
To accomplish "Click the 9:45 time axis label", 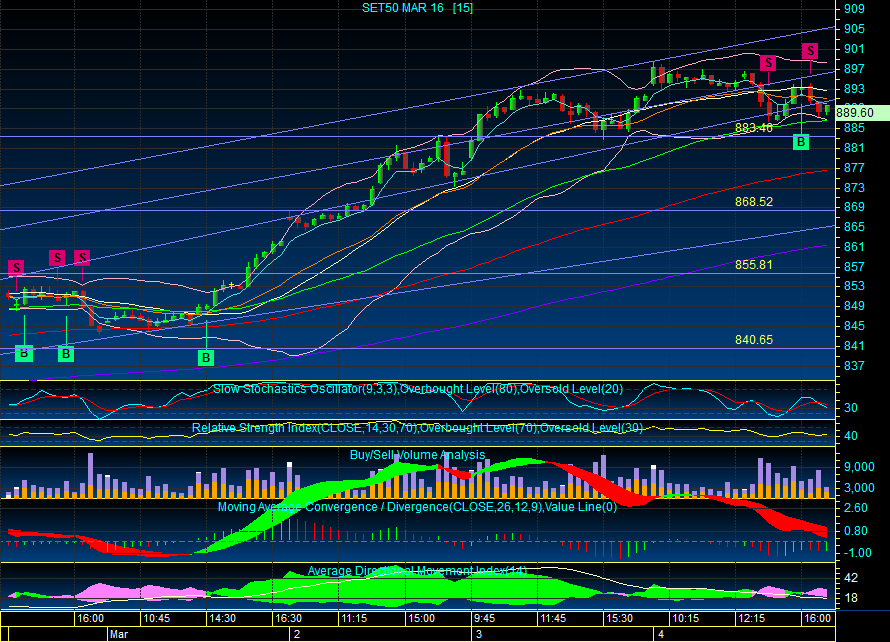I will point(484,618).
